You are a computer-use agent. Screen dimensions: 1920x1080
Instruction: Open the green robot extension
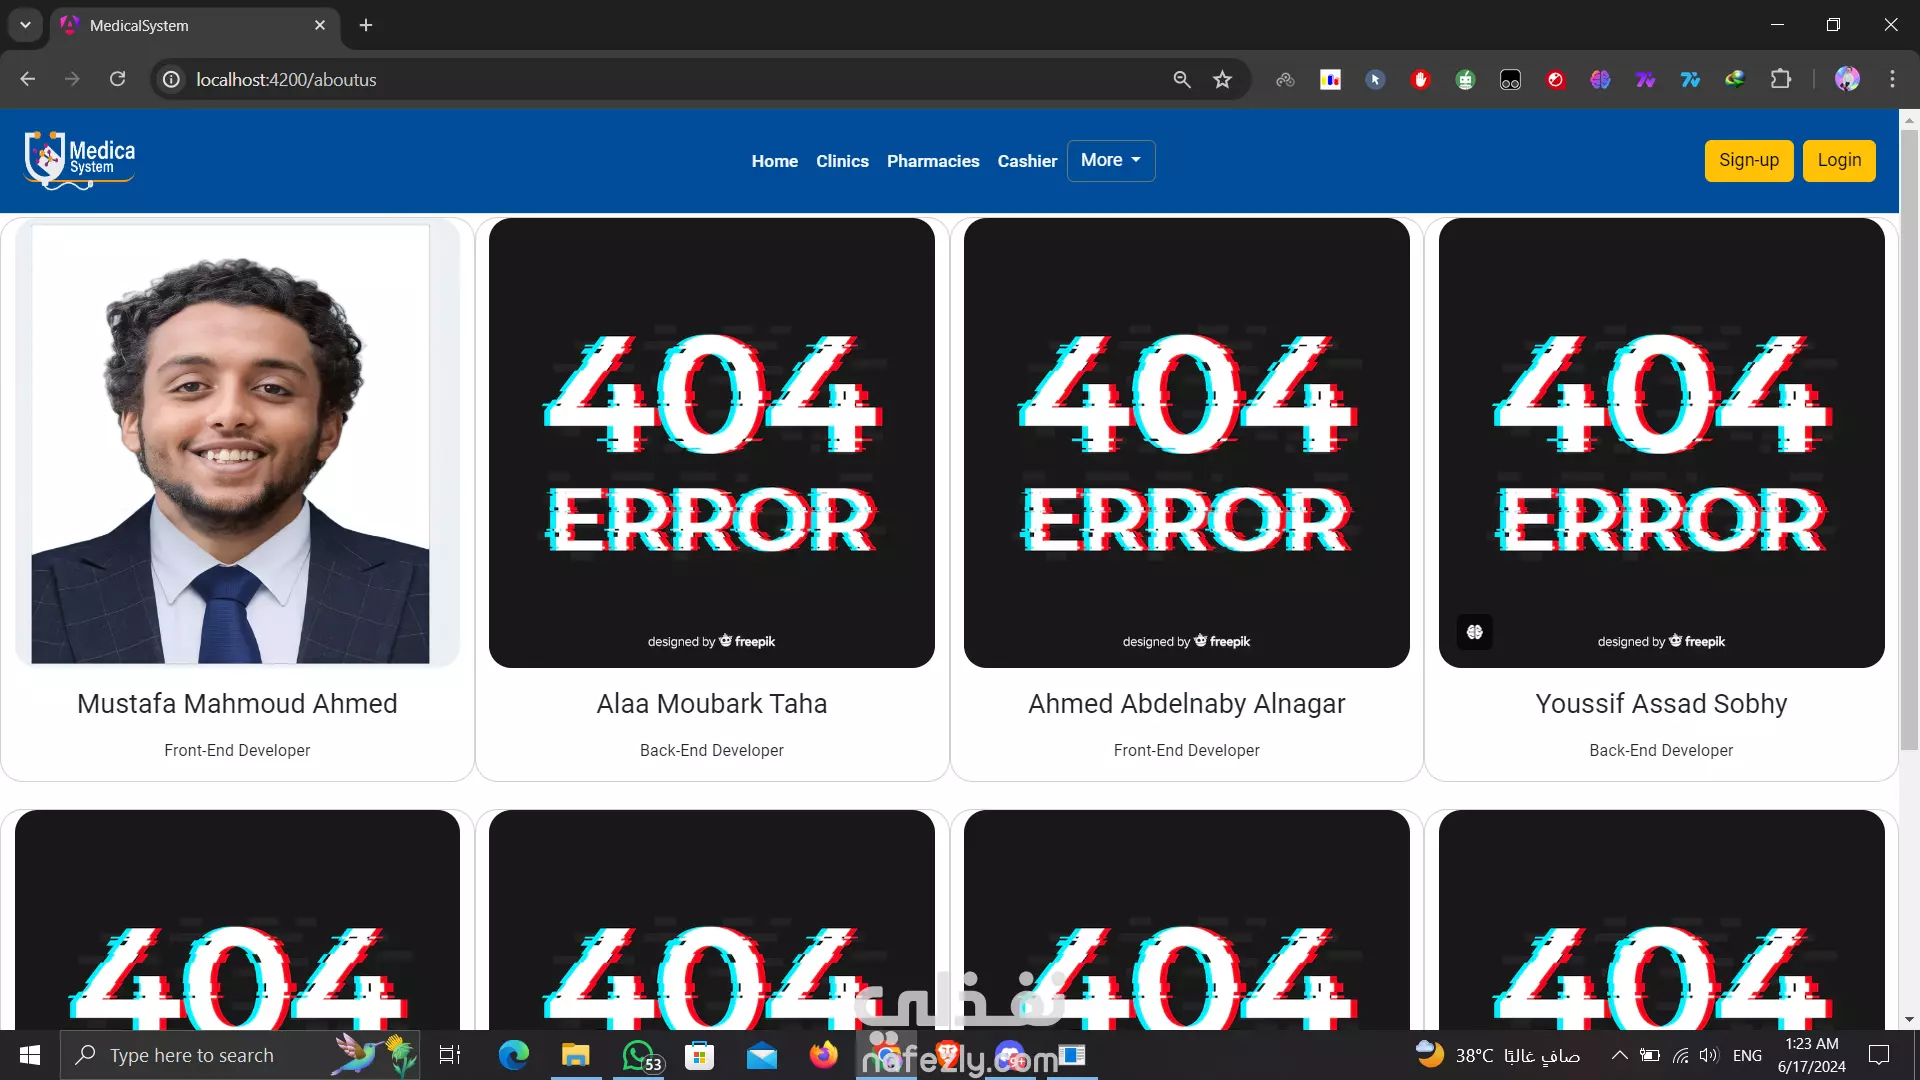tap(1465, 79)
